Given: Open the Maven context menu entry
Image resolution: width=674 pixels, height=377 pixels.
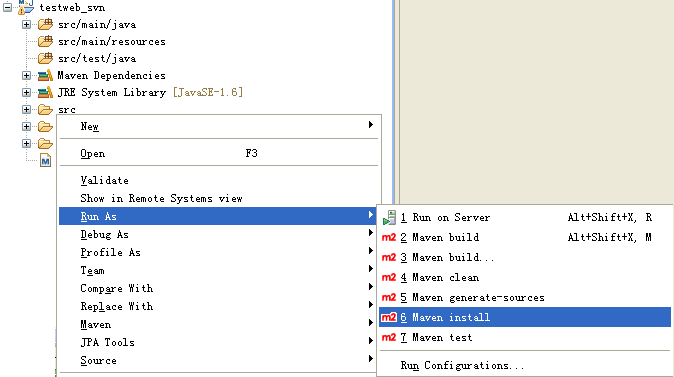Looking at the screenshot, I should pyautogui.click(x=219, y=325).
